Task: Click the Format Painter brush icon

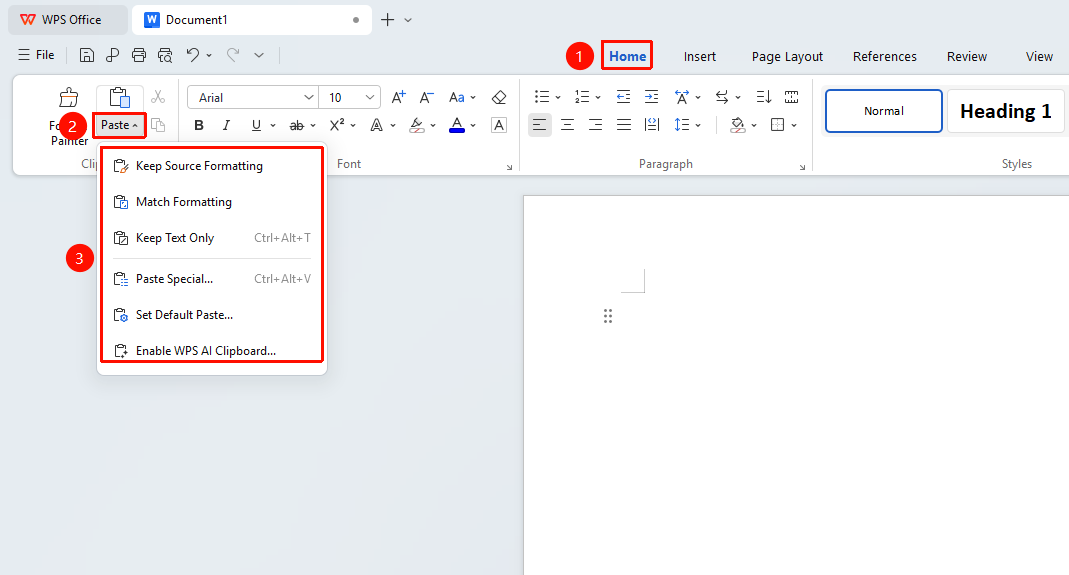Action: 68,98
